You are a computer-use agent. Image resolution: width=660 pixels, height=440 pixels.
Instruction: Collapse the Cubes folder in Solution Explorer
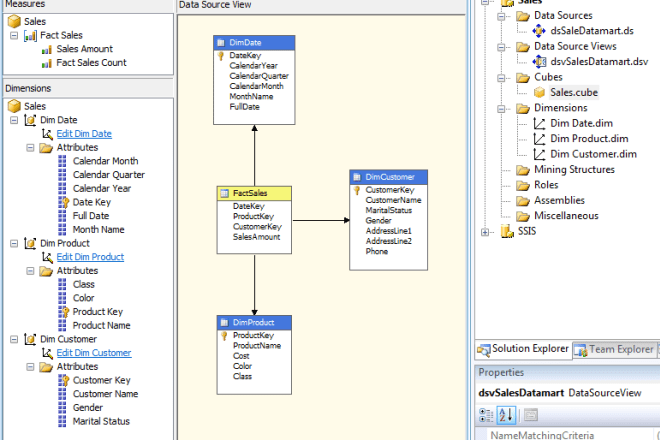coord(501,78)
